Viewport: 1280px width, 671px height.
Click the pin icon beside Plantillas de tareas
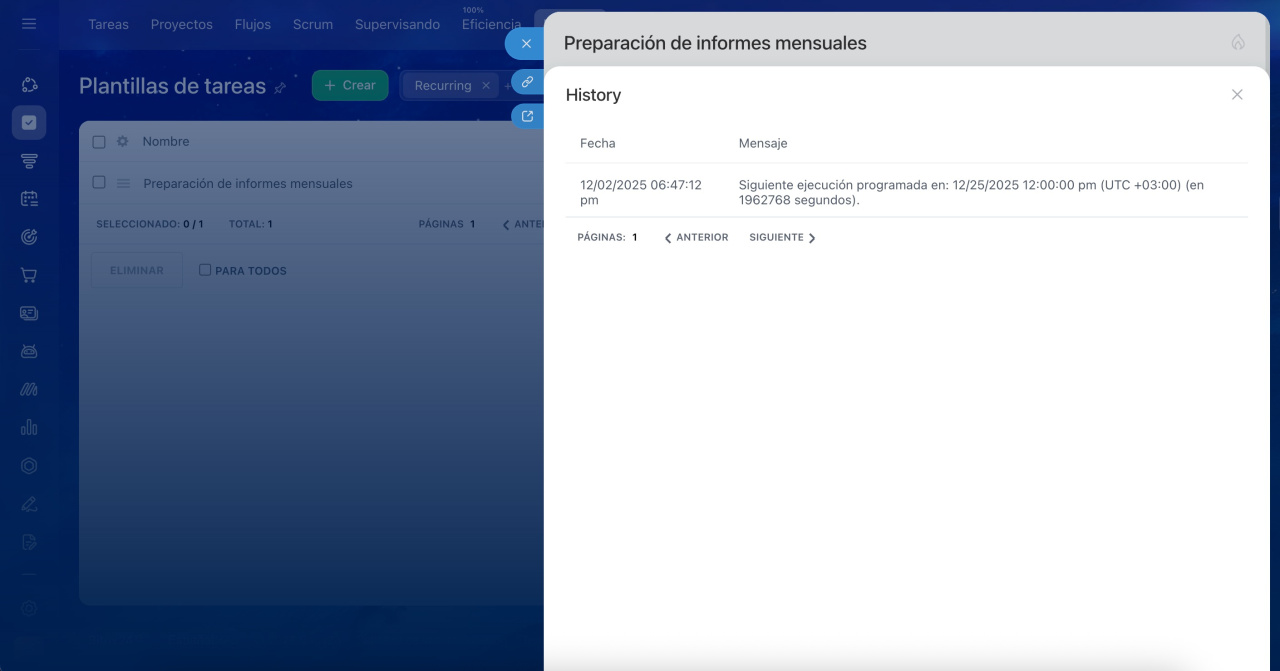point(280,88)
